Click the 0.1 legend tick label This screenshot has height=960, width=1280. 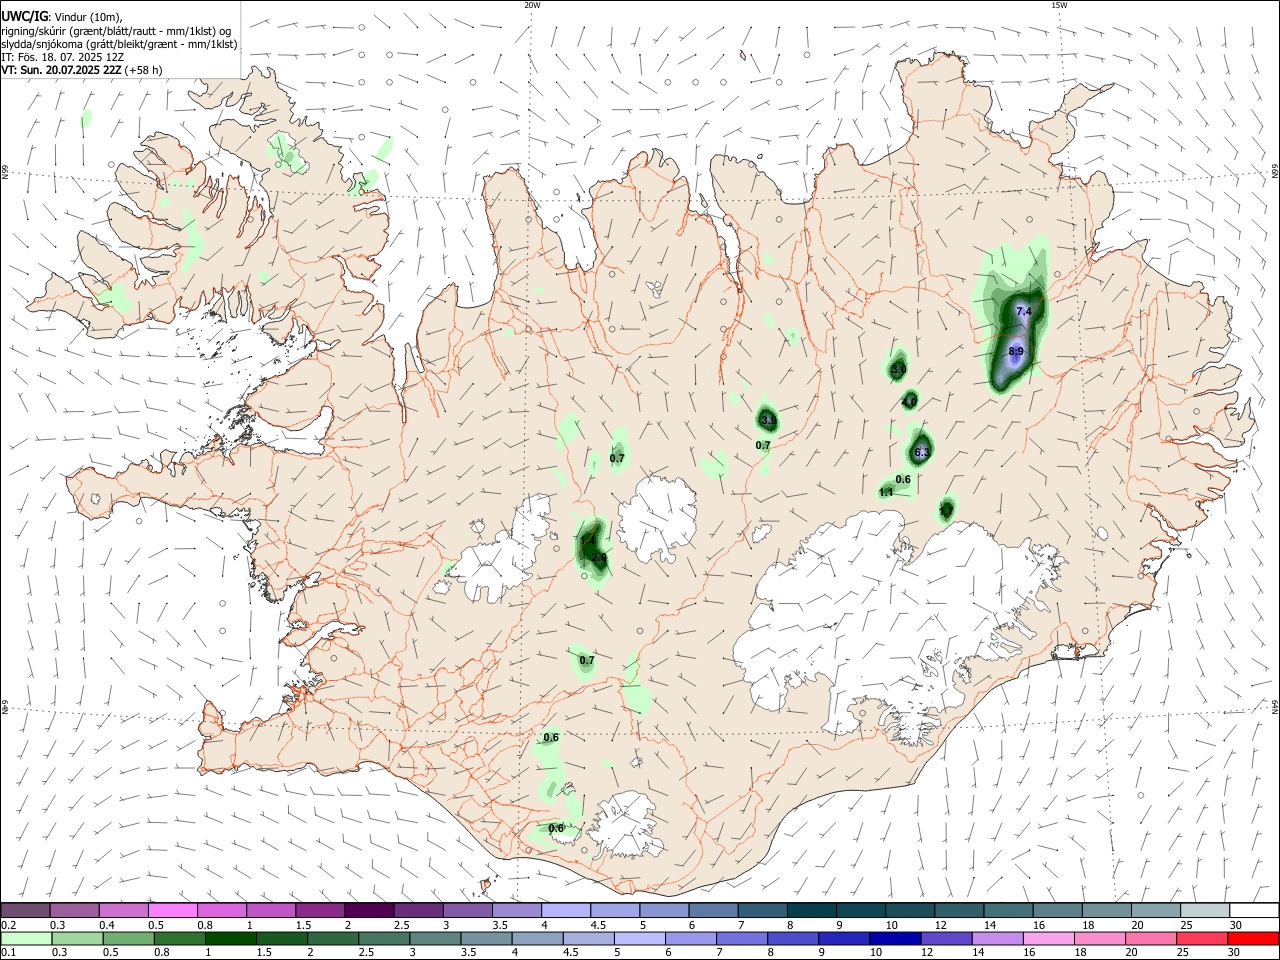click(8, 953)
